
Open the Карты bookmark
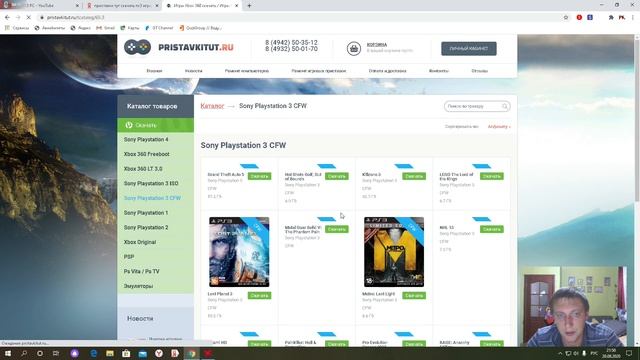(130, 28)
